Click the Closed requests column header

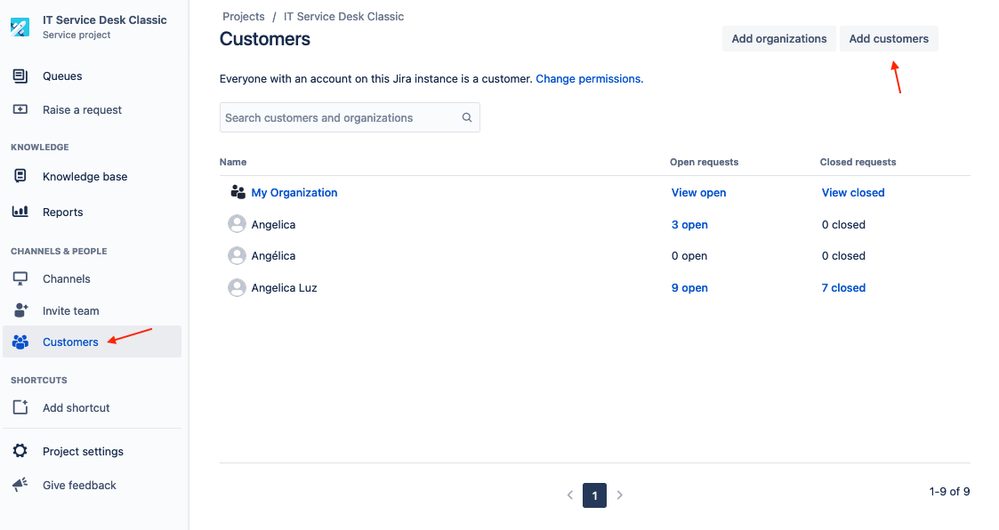(858, 162)
